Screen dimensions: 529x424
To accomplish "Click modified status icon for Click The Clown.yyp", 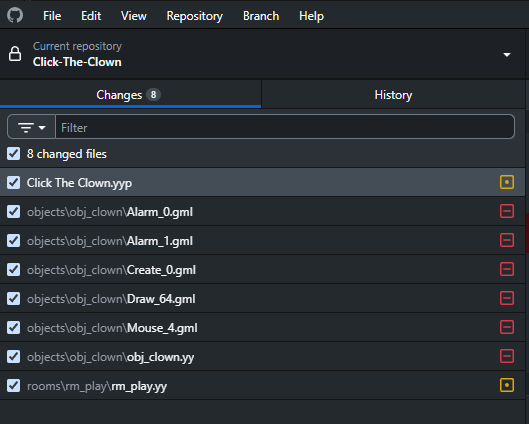I will point(507,182).
